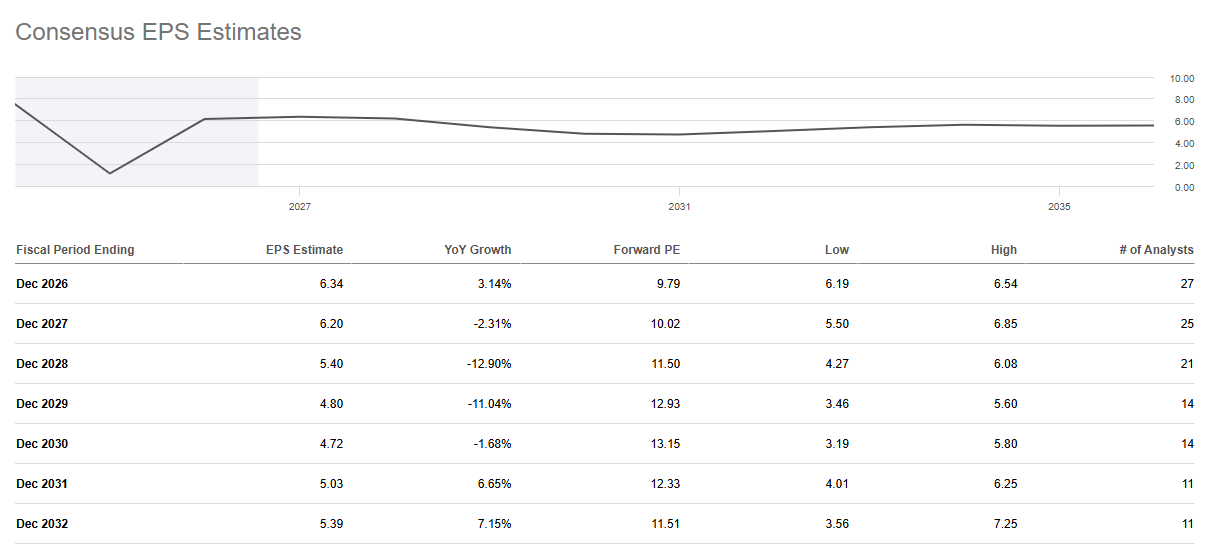Image resolution: width=1207 pixels, height=547 pixels.
Task: Click the Fiscal Period Ending column header
Action: [x=75, y=250]
